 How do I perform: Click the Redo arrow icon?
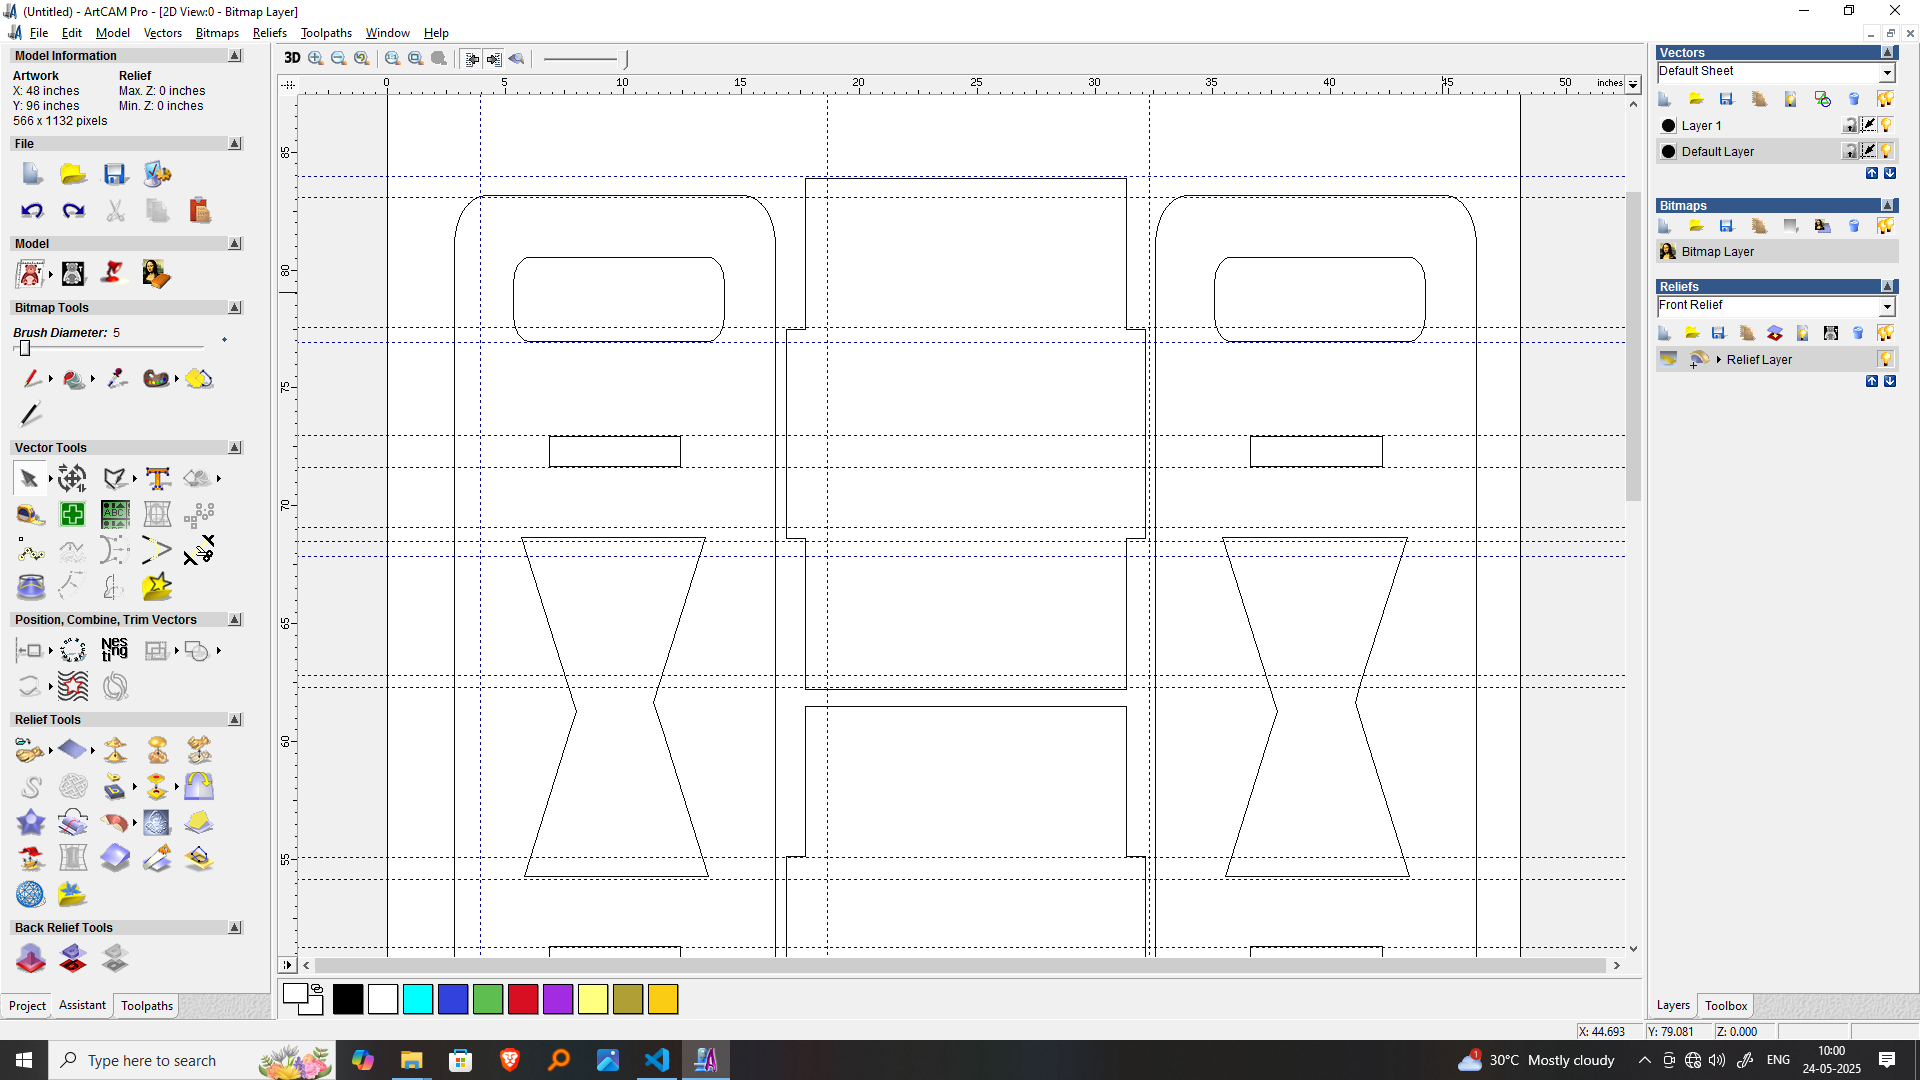pyautogui.click(x=73, y=211)
